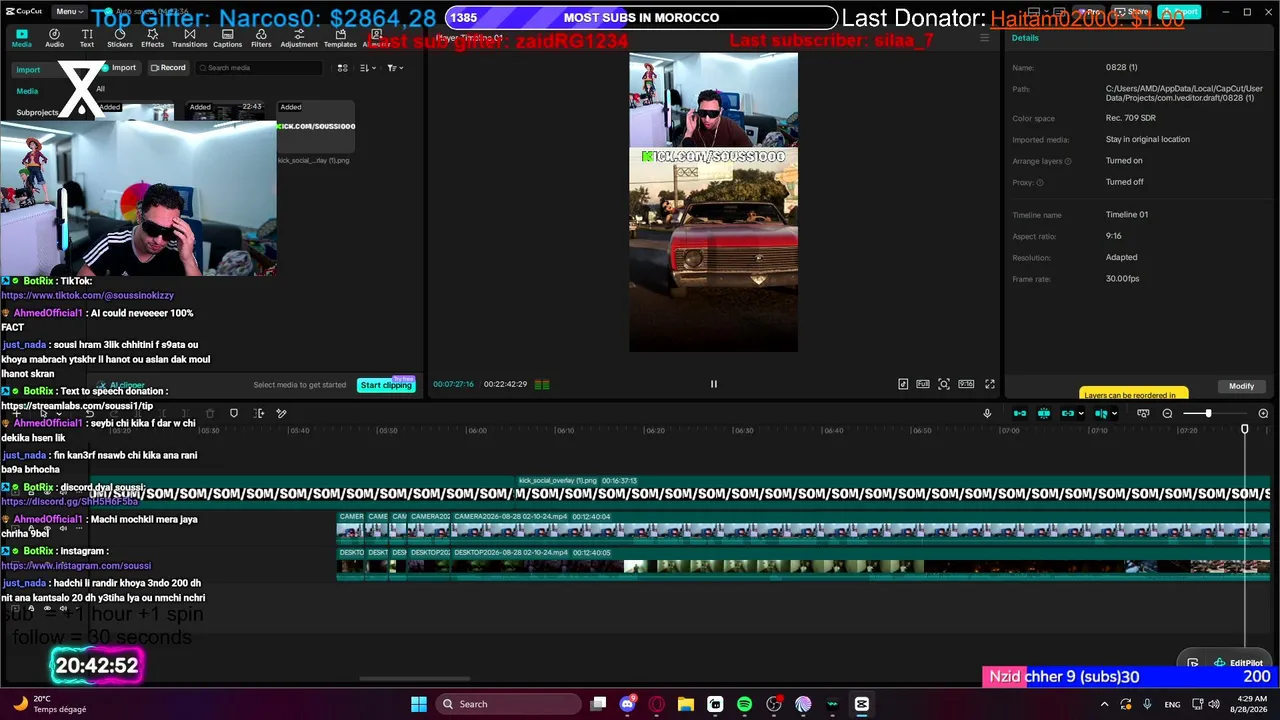Click the timeline horizontal scrollbar
Image resolution: width=1280 pixels, height=720 pixels.
pos(415,678)
